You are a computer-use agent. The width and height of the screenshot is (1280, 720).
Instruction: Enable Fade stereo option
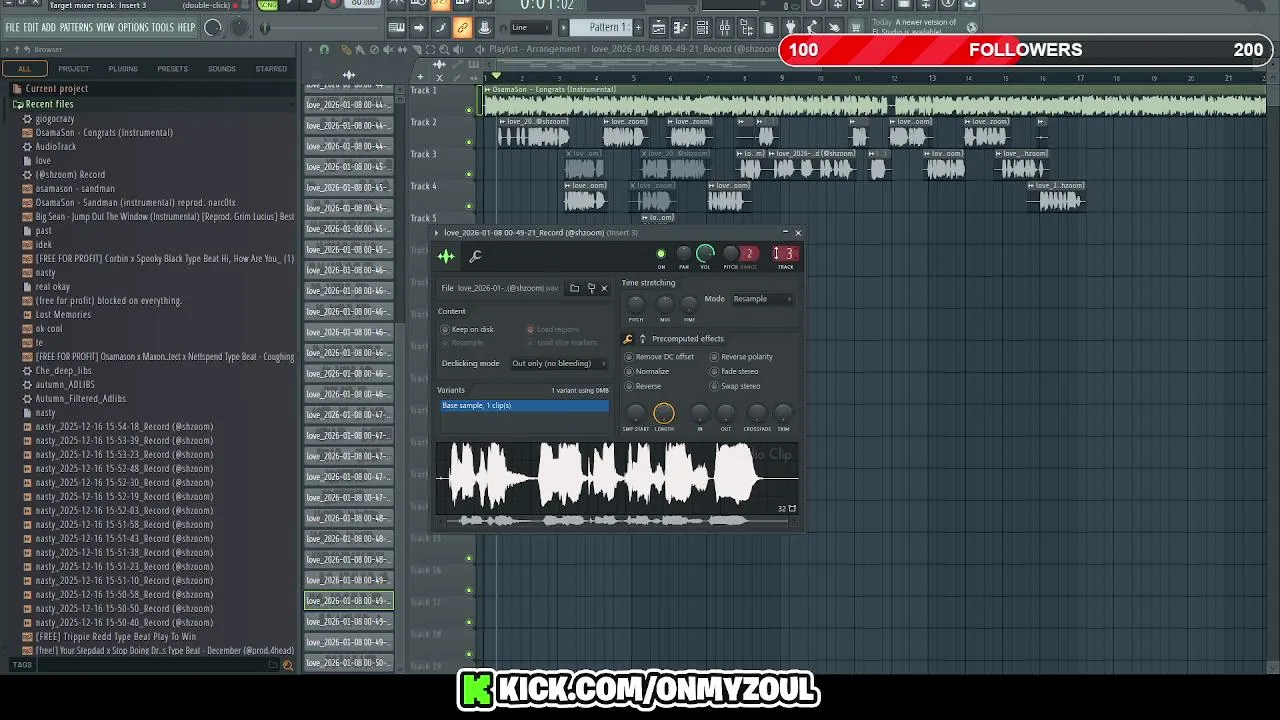[734, 372]
